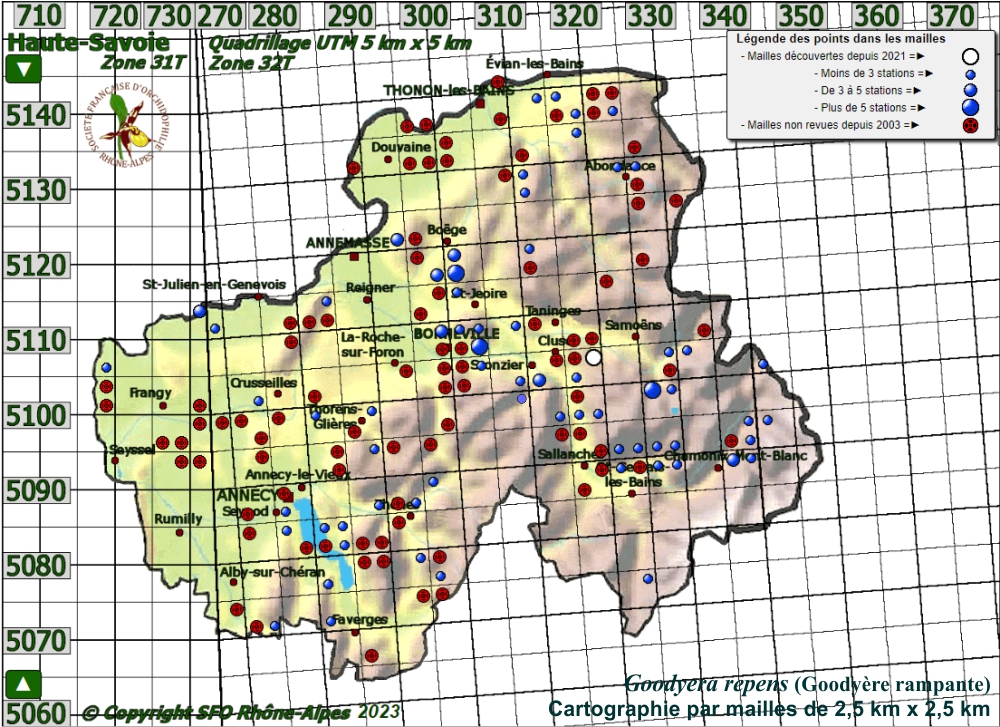
Task: Click the small blue 'Moins de 3 stations' legend dot
Action: (969, 74)
